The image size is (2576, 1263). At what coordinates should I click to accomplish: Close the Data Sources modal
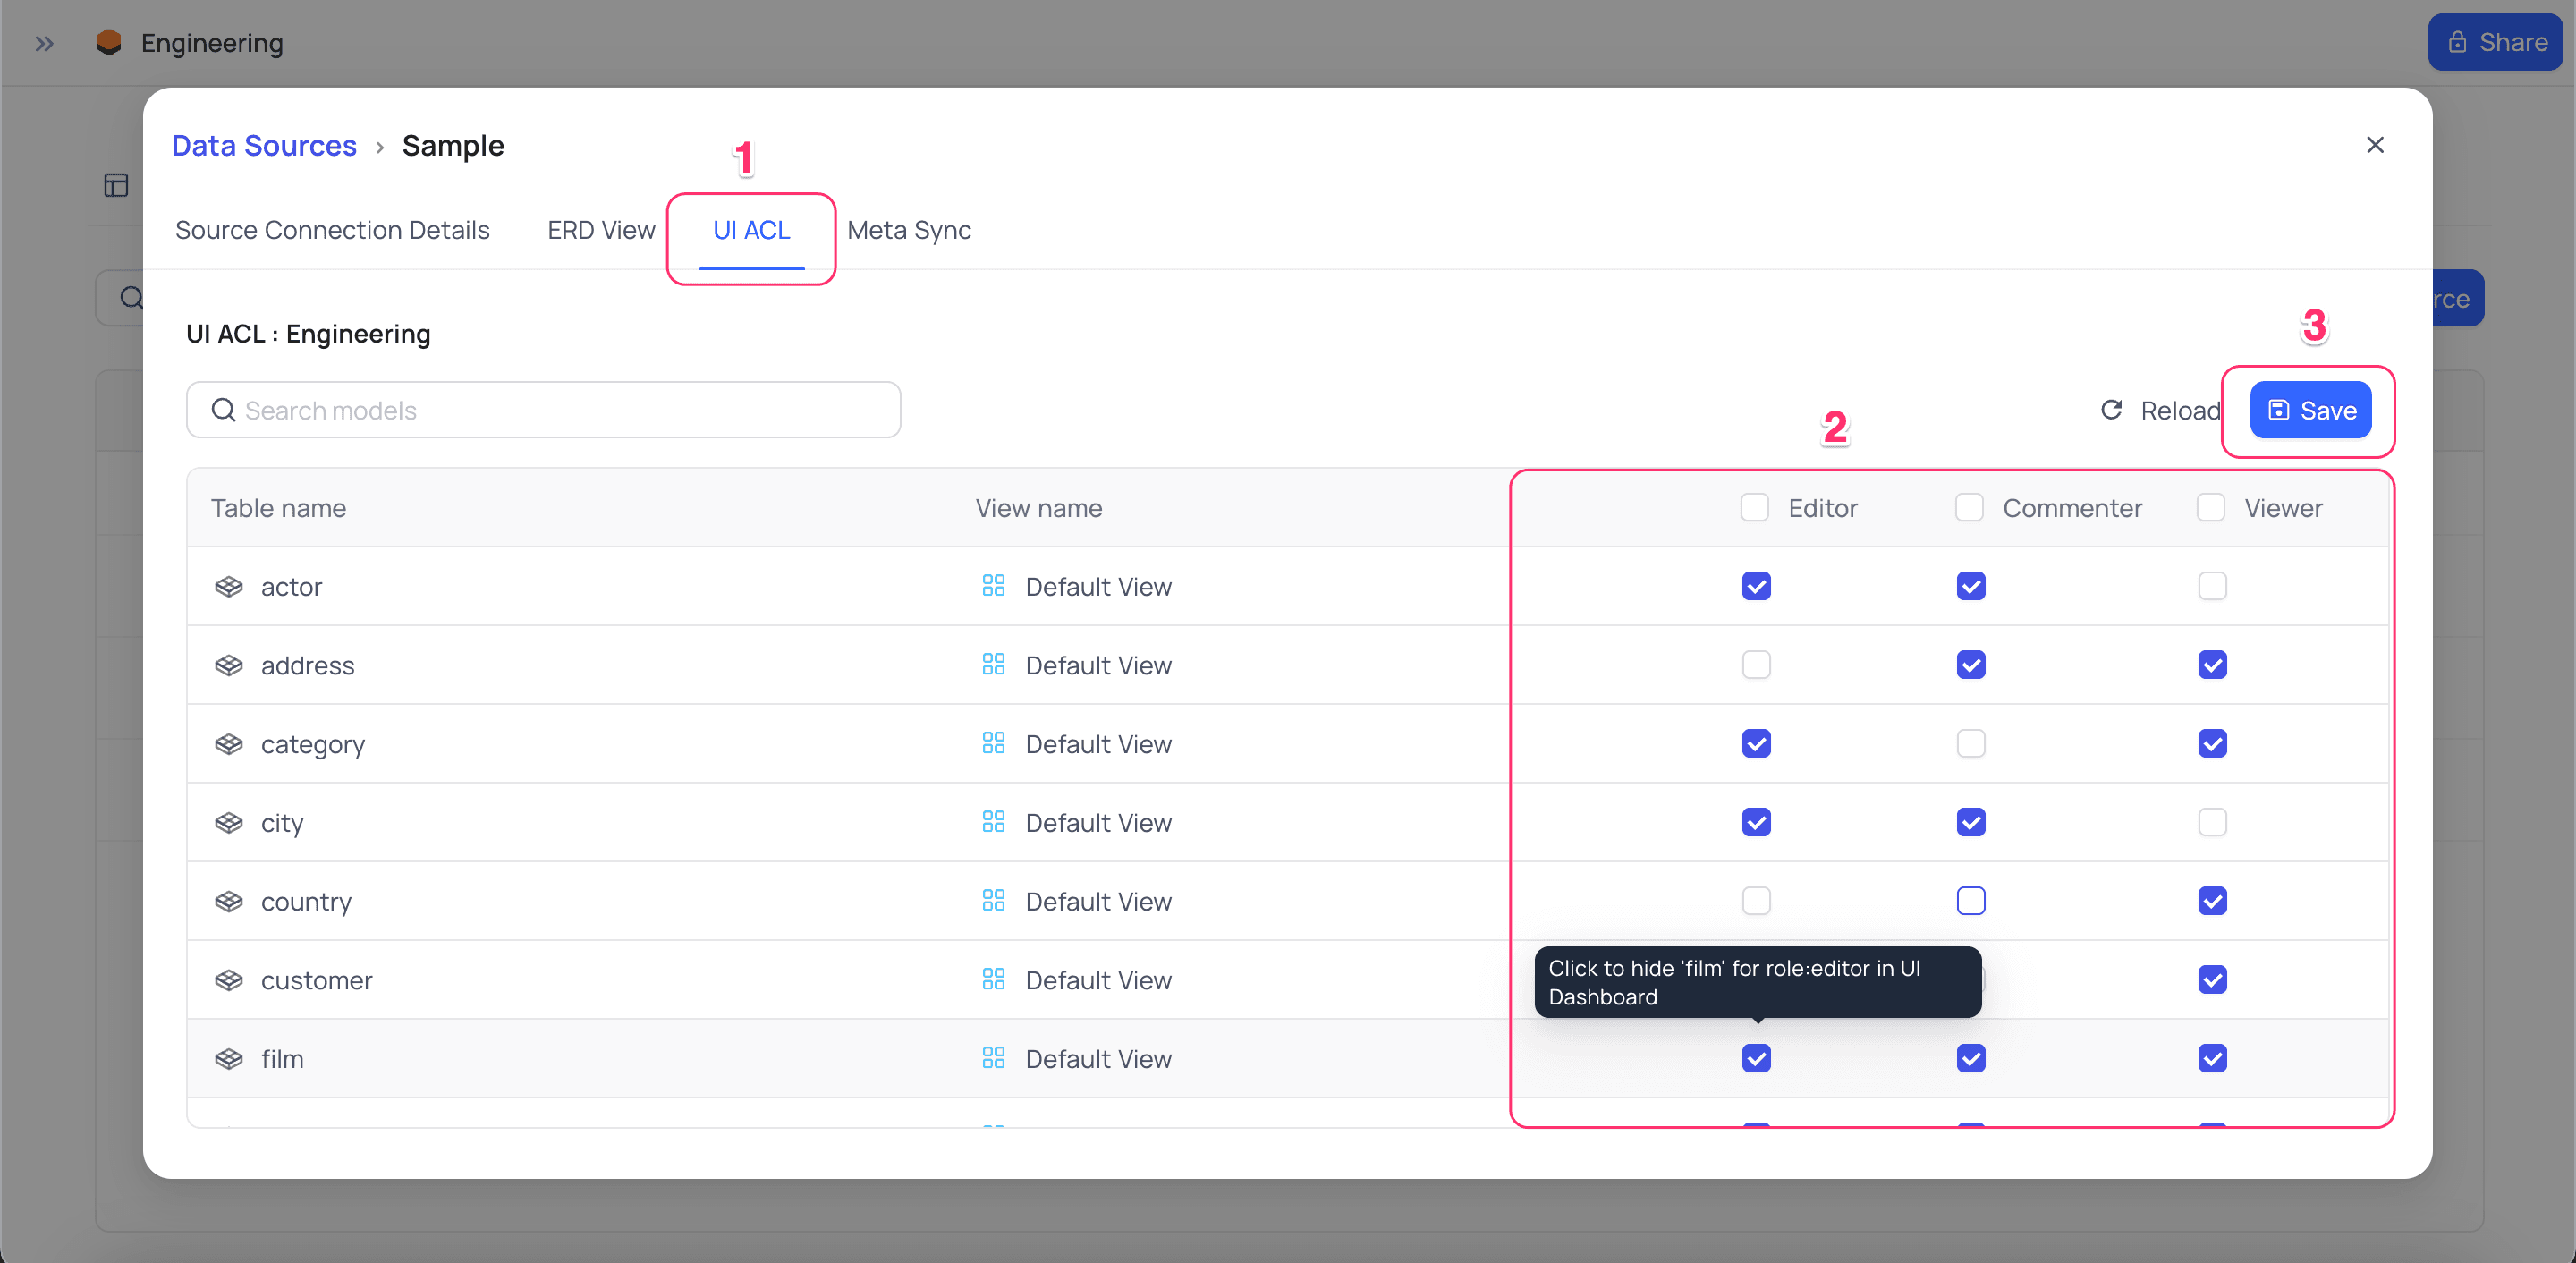pos(2375,145)
